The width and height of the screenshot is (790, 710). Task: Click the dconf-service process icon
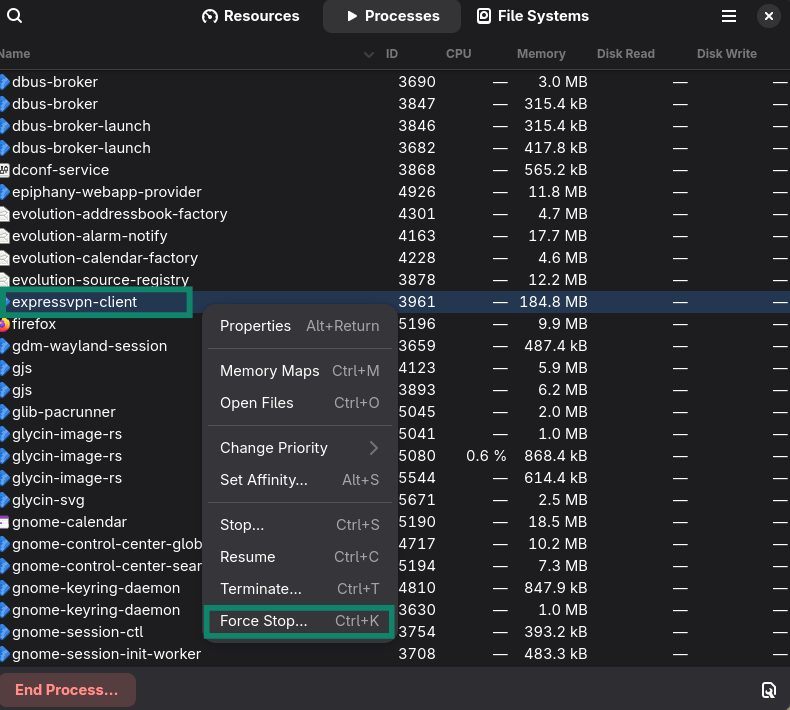[4, 170]
